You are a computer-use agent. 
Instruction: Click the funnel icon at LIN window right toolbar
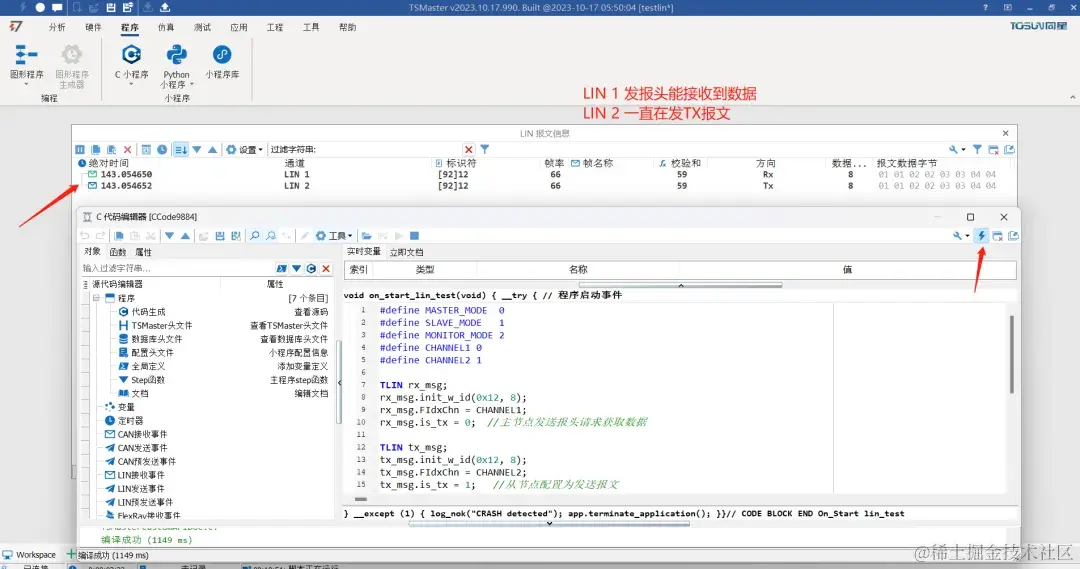pyautogui.click(x=977, y=149)
